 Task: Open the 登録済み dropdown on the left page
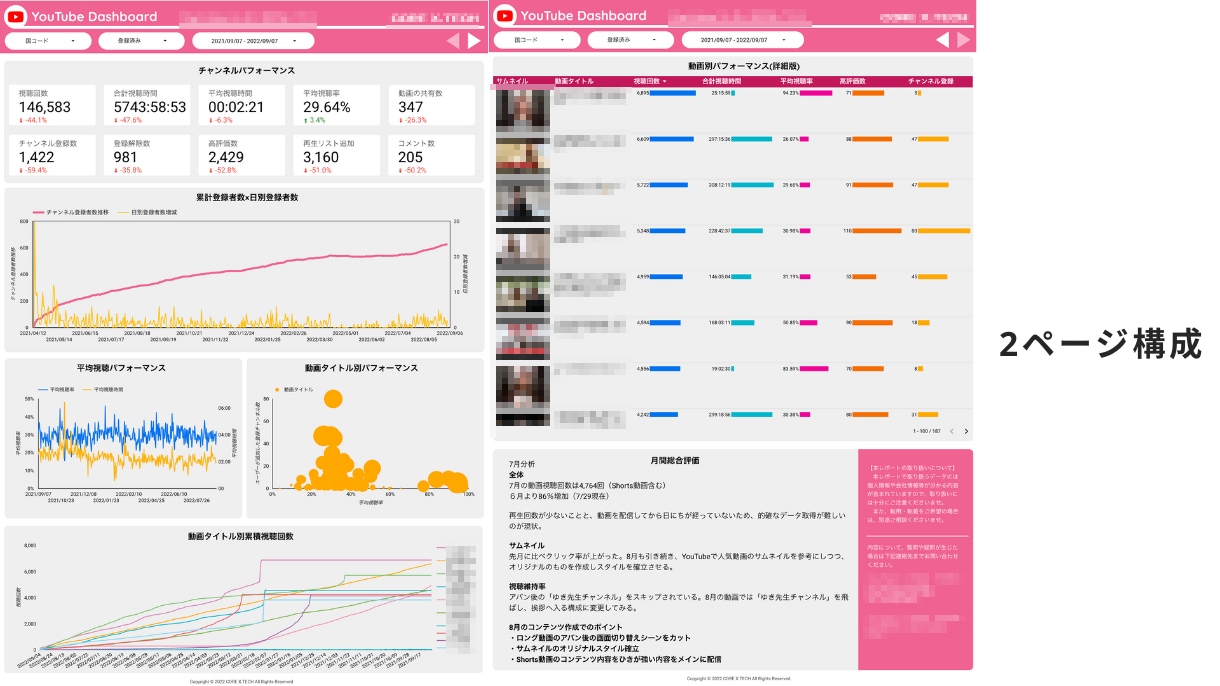(141, 41)
